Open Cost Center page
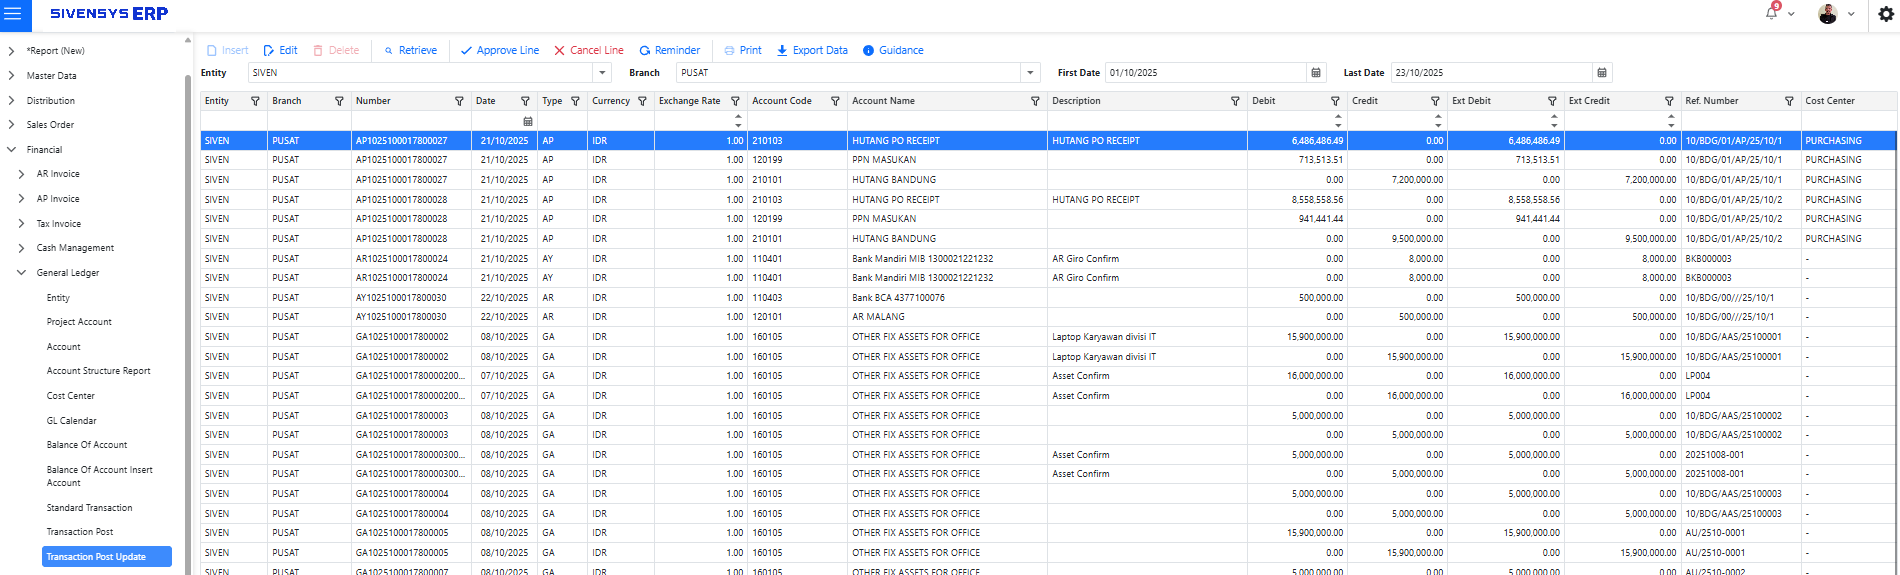Viewport: 1900px width, 575px height. coord(70,396)
